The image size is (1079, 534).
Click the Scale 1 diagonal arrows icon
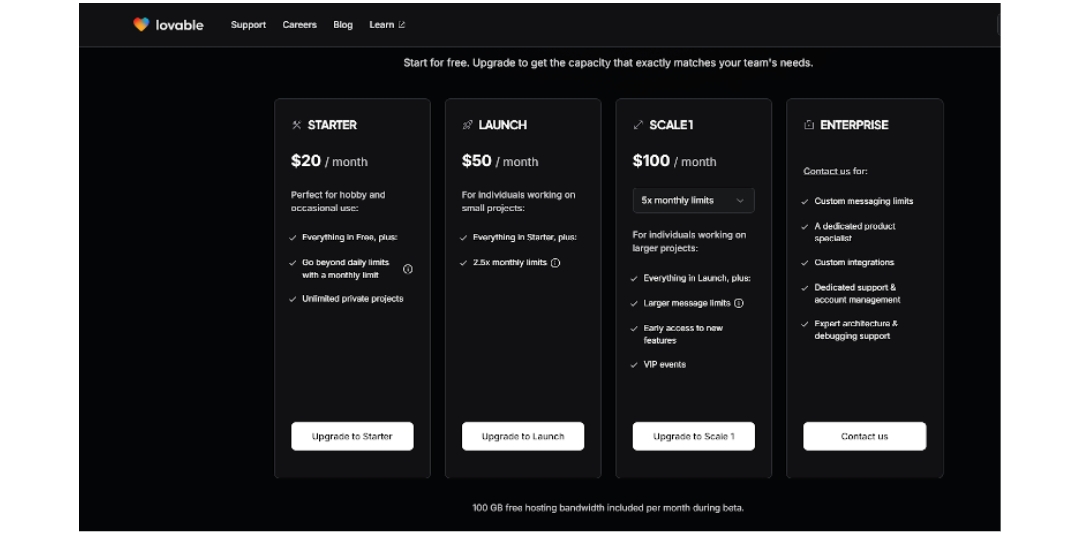point(638,125)
